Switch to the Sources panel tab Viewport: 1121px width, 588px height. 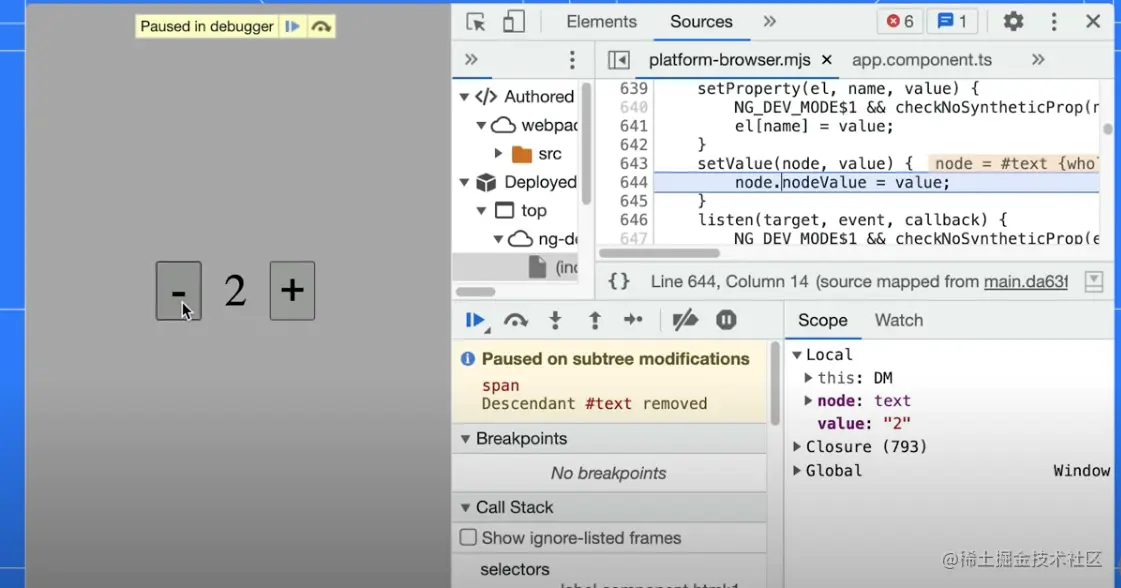click(x=701, y=21)
